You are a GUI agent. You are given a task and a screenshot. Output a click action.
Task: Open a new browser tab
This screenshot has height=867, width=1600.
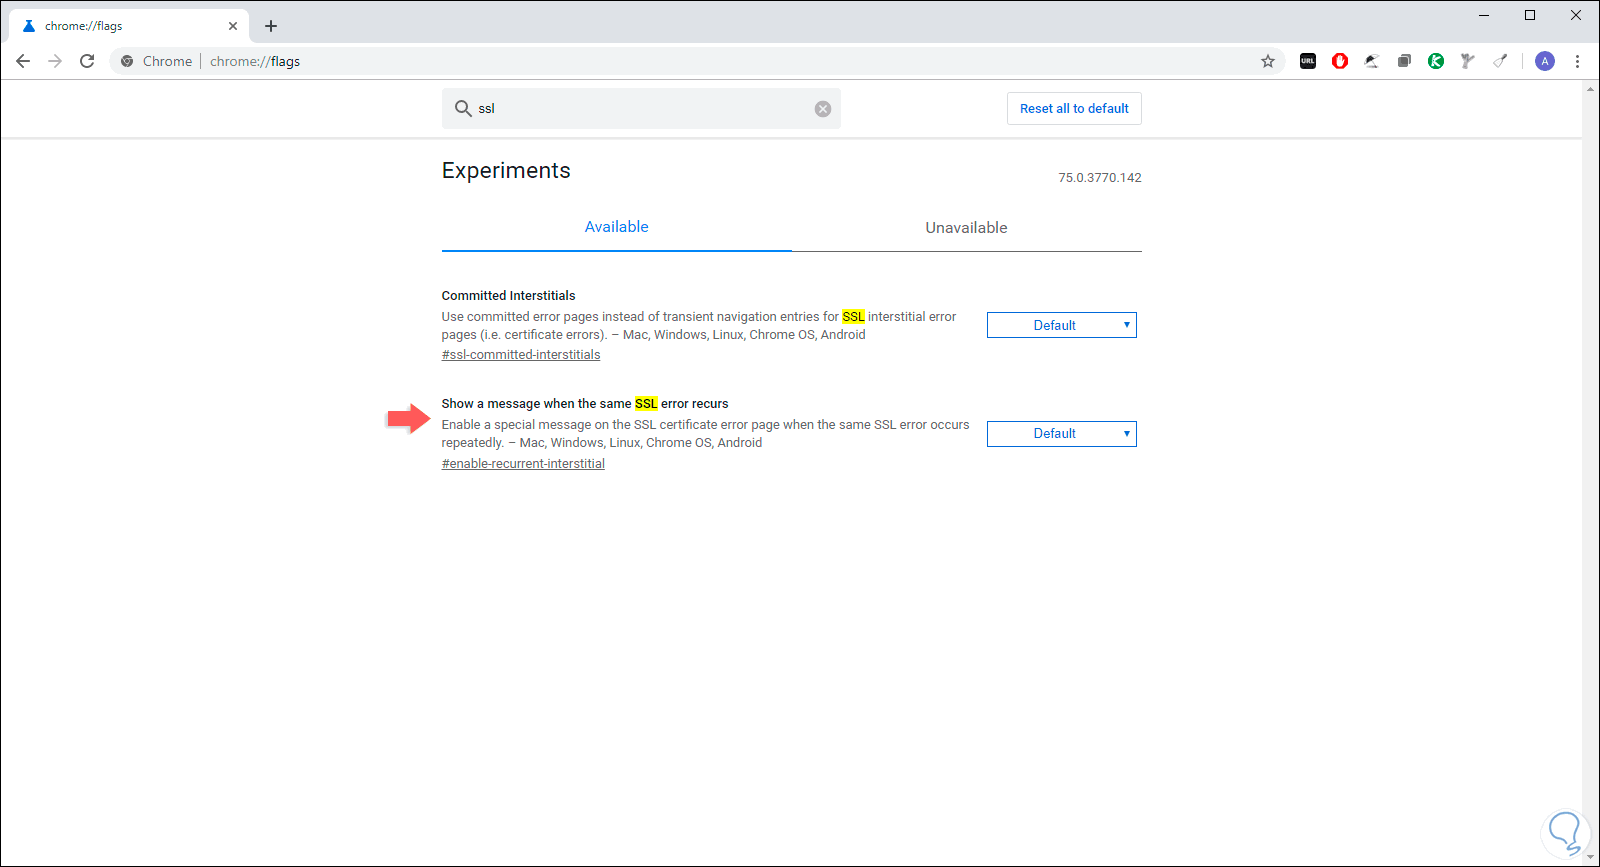tap(271, 26)
